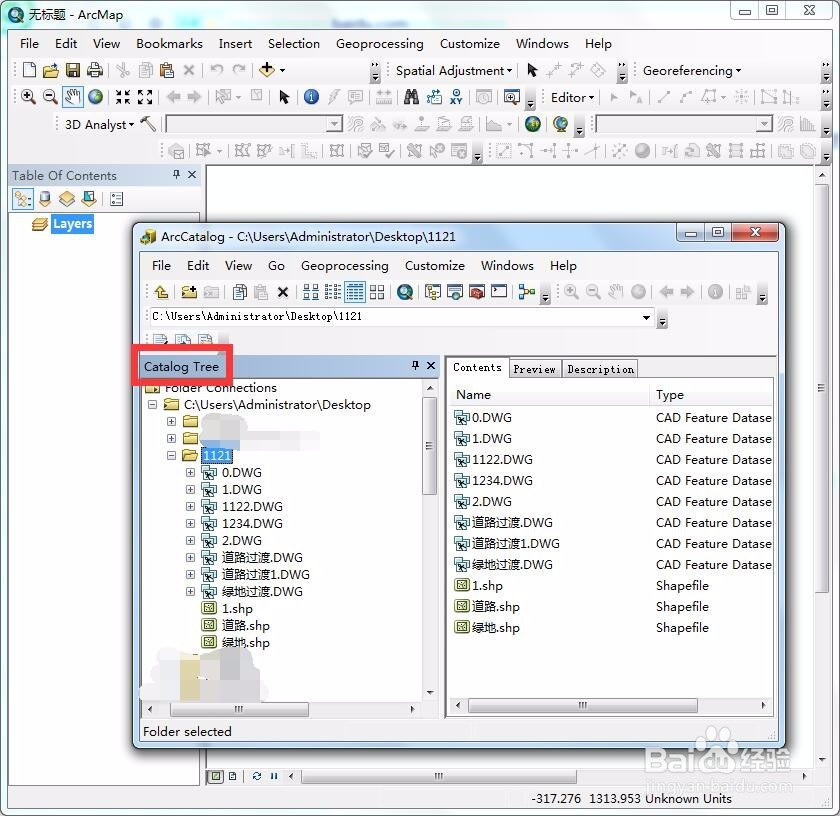Expand 0.DWG in Catalog Tree

click(x=190, y=473)
